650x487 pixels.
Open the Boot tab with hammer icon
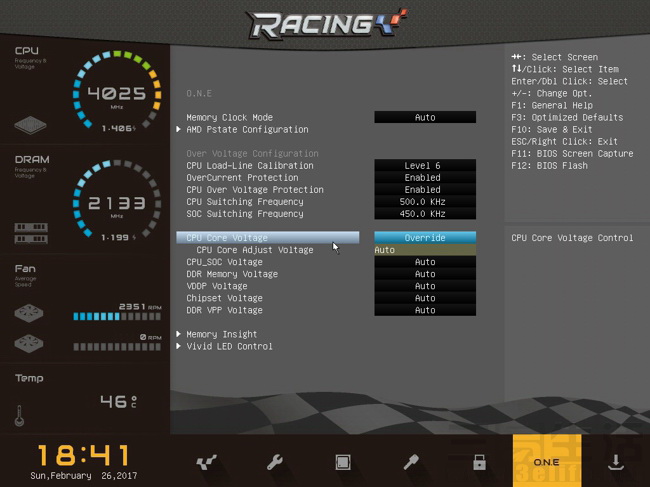coord(411,462)
